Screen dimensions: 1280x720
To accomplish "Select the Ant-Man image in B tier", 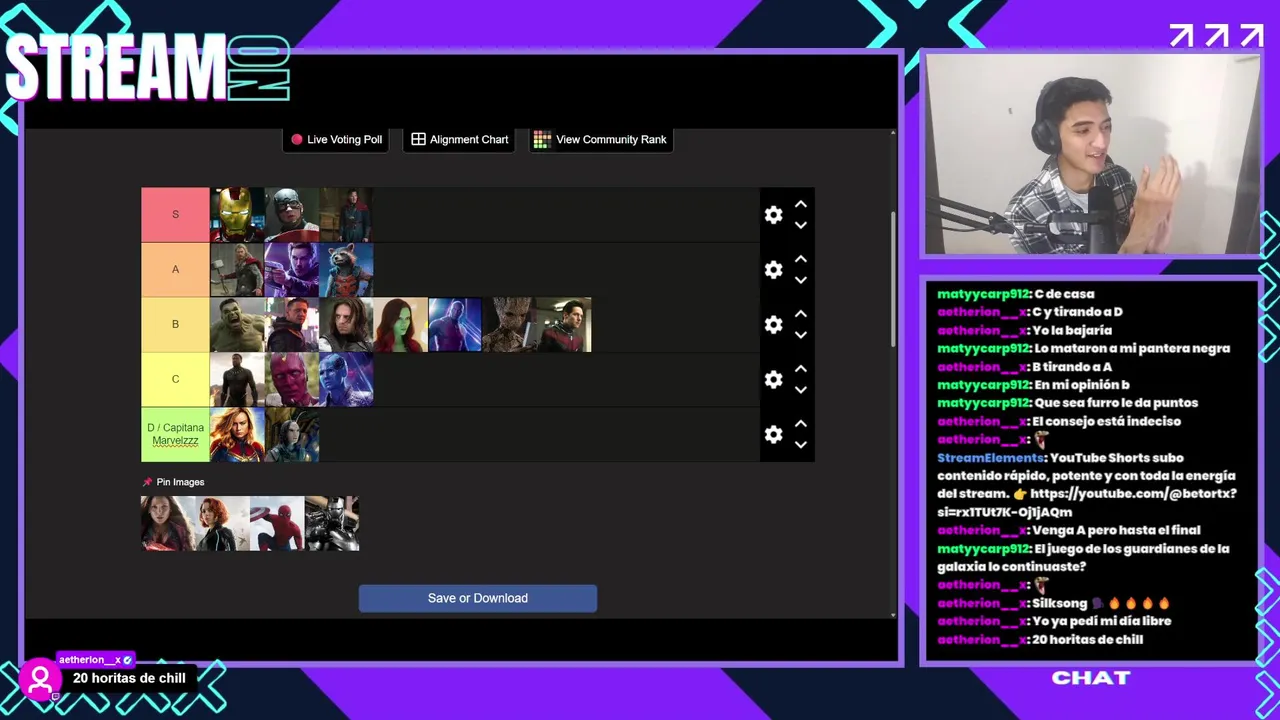I will click(x=564, y=325).
